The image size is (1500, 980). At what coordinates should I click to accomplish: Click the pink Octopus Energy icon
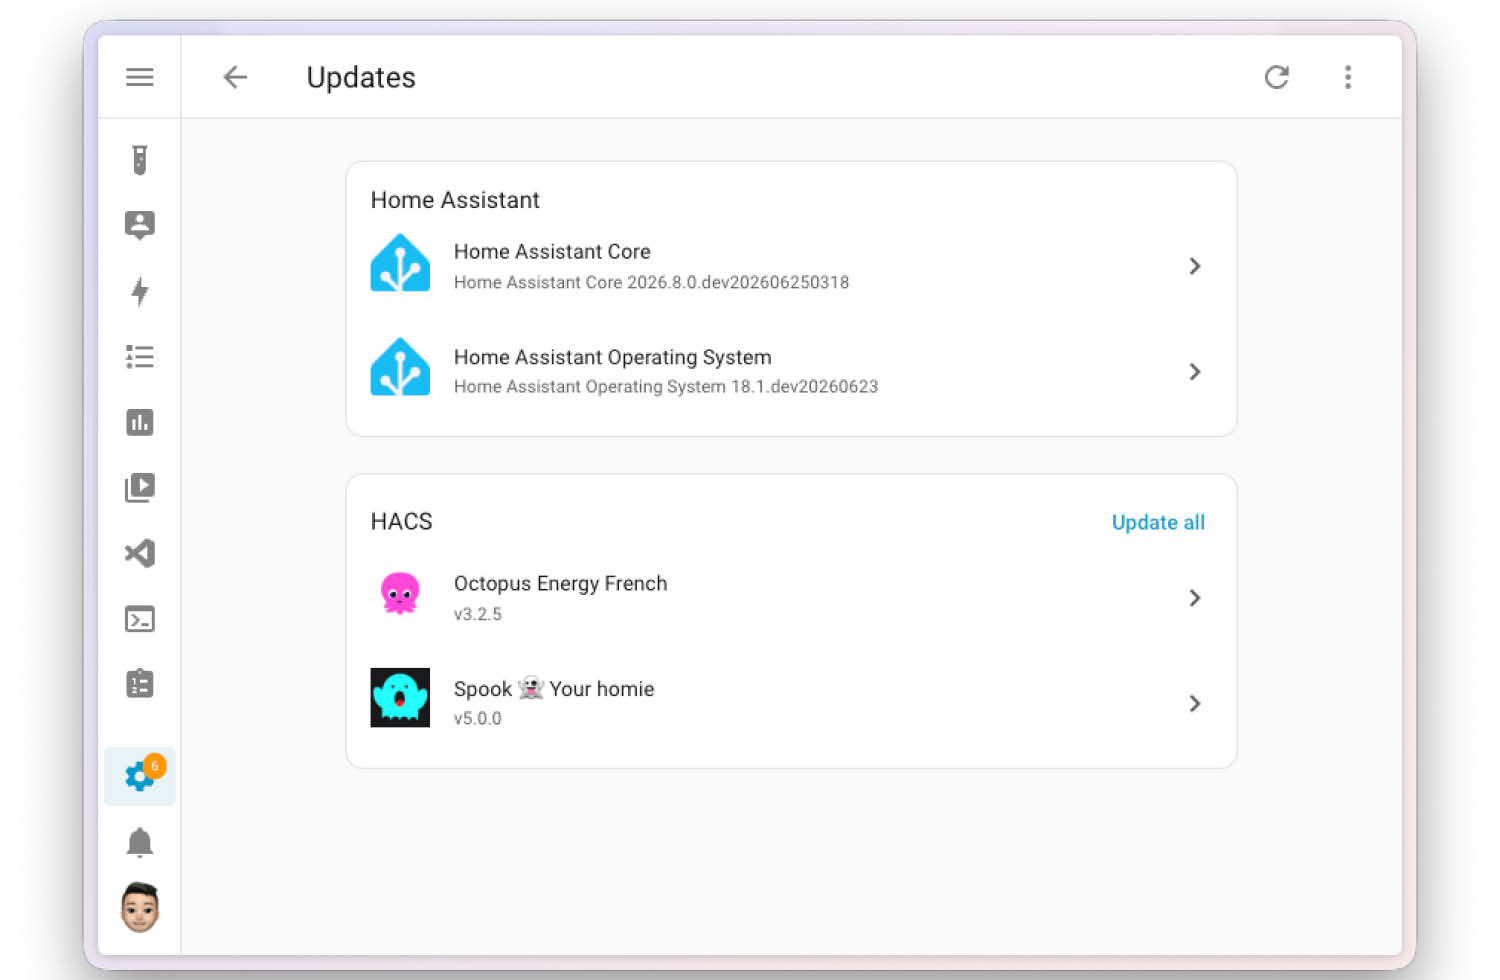pos(400,594)
